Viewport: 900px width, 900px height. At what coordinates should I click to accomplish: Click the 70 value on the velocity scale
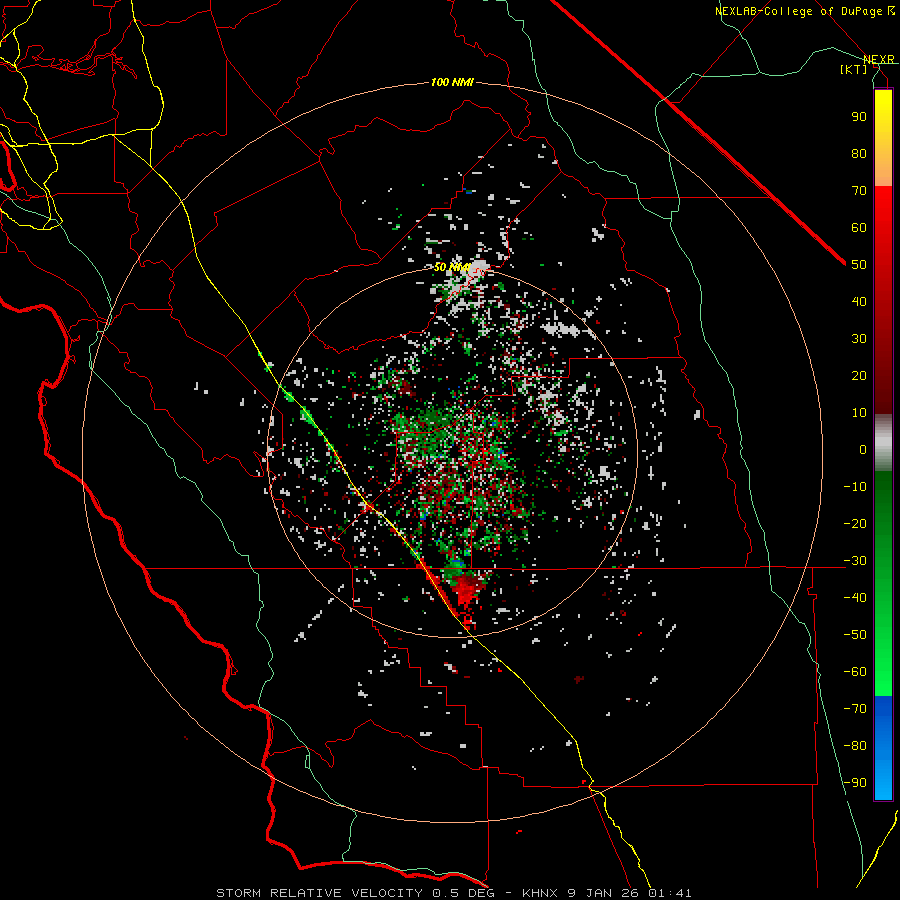(x=859, y=191)
